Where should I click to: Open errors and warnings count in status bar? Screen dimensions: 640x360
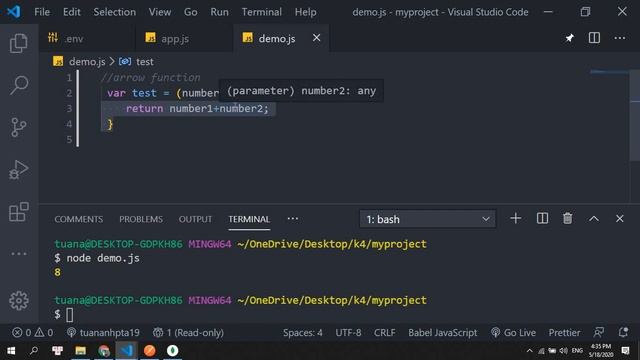32,333
